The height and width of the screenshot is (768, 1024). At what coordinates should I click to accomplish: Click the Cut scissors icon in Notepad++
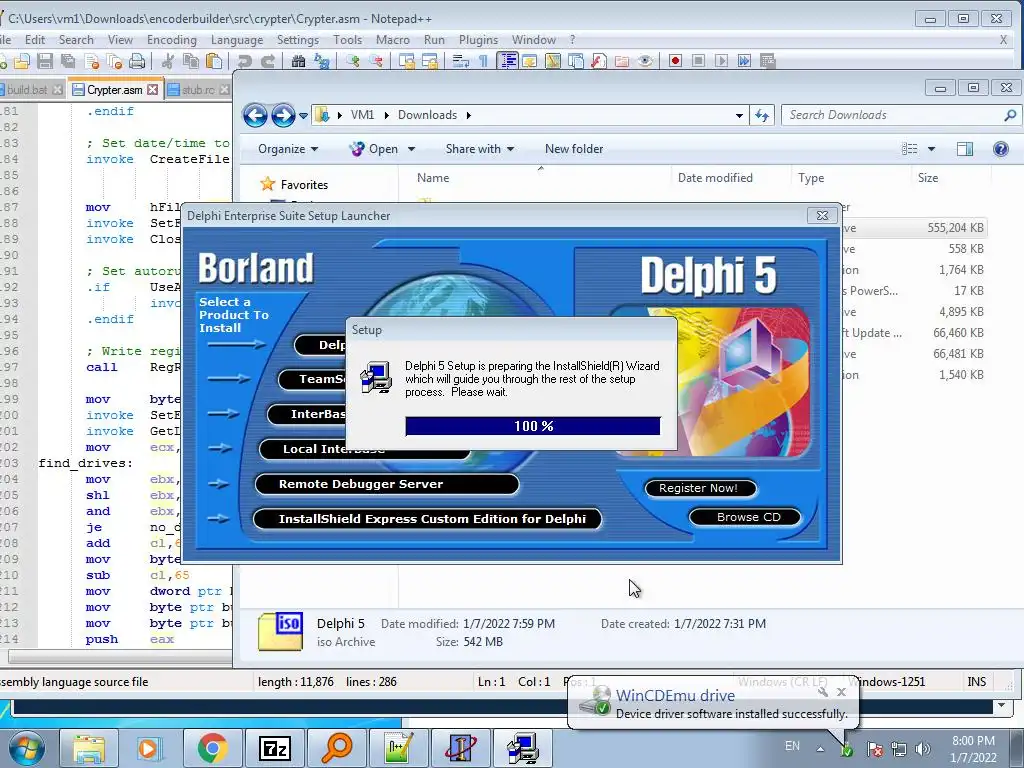click(x=168, y=61)
